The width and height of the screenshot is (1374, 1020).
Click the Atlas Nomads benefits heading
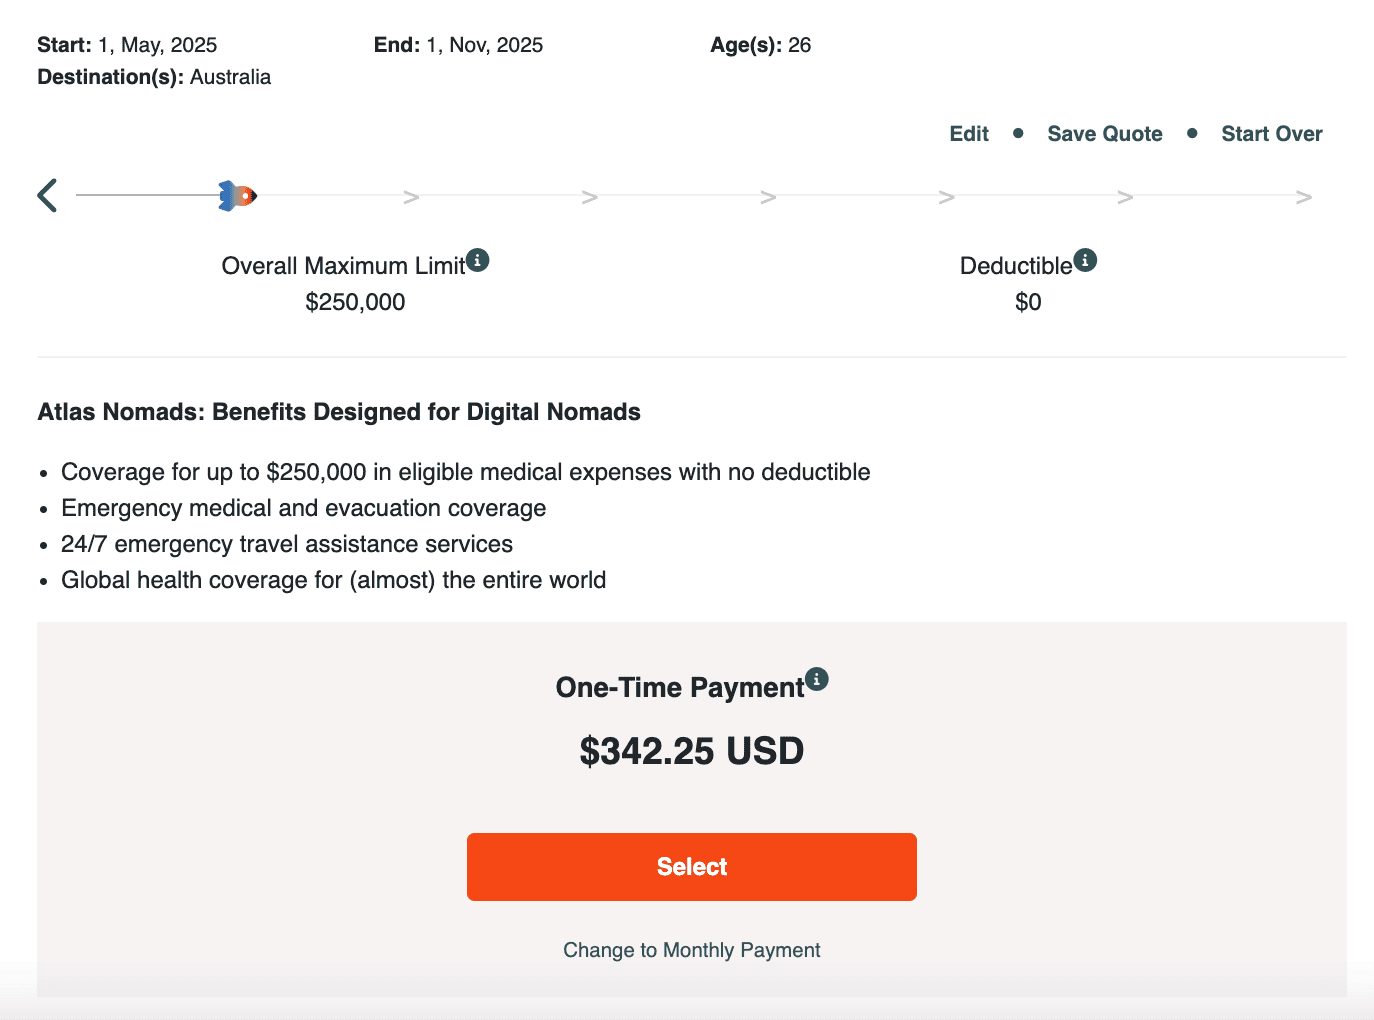pyautogui.click(x=339, y=412)
